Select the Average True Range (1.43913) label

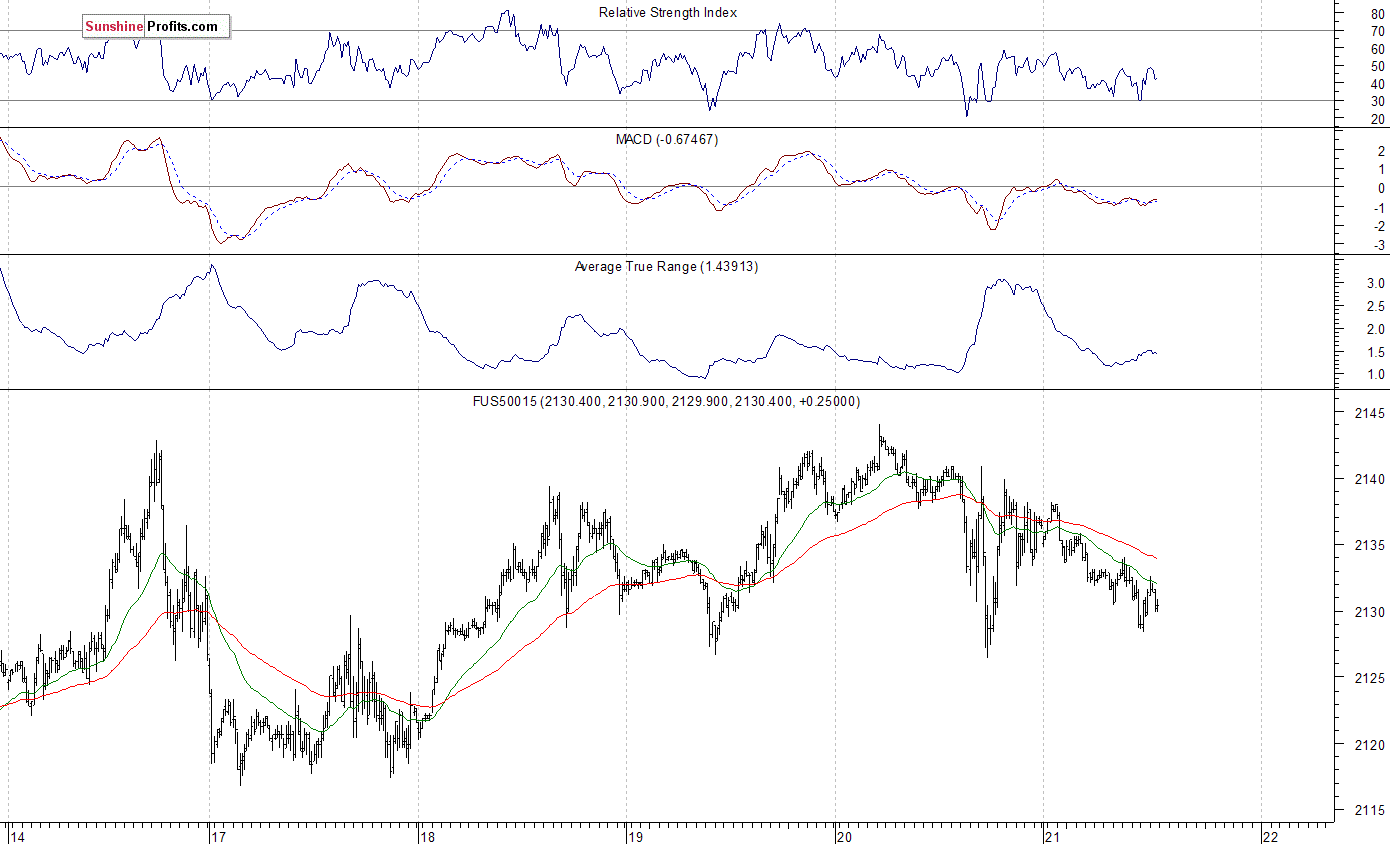coord(667,266)
